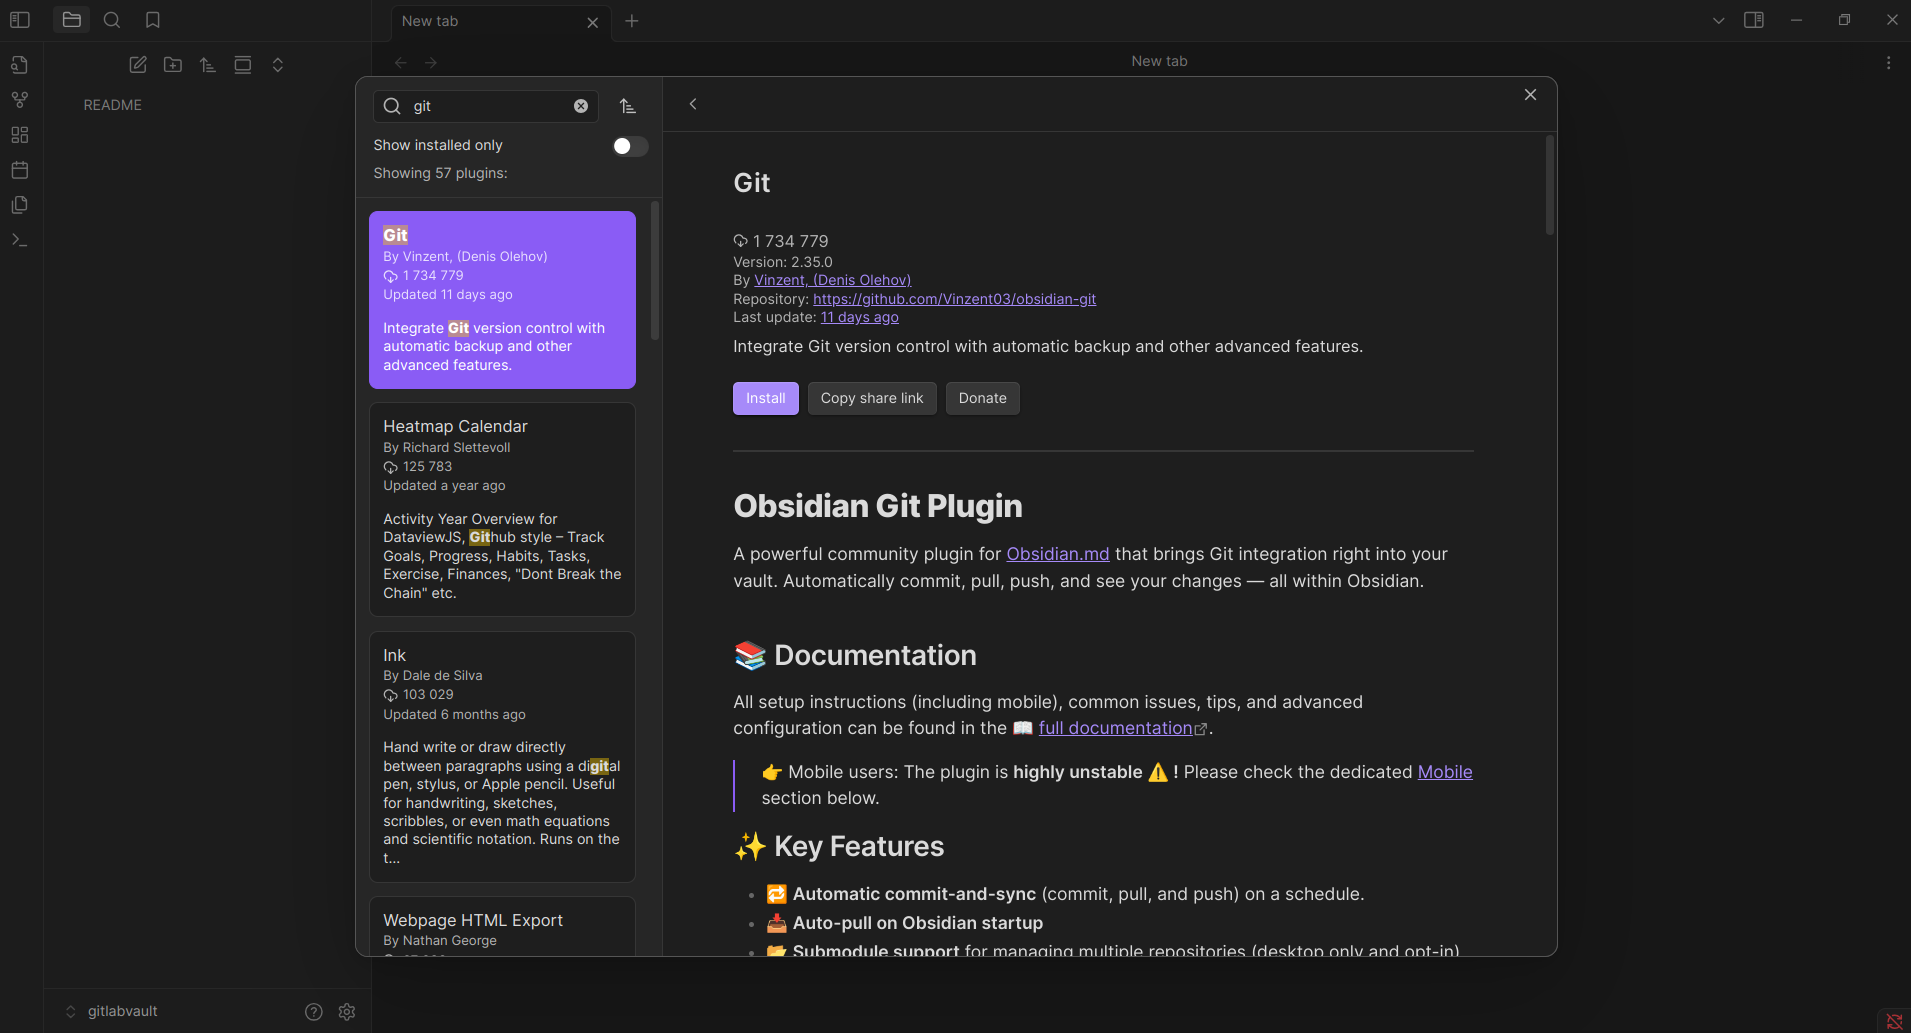The image size is (1911, 1033).
Task: Open the bookmarks icon
Action: (x=153, y=20)
